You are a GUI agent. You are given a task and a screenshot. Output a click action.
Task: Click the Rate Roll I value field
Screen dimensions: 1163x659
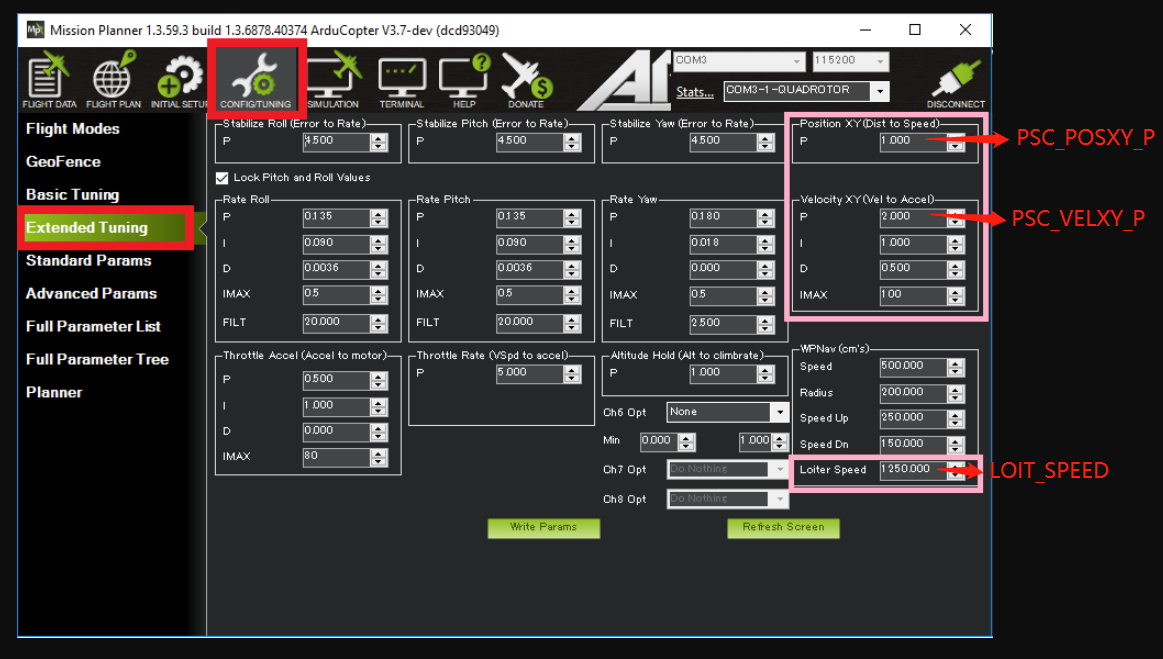(x=336, y=244)
